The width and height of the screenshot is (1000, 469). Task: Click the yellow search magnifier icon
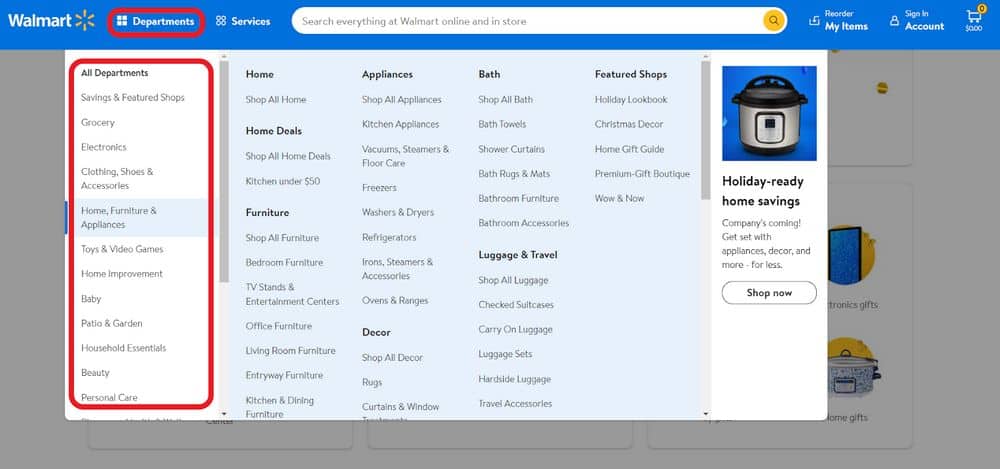pos(774,21)
